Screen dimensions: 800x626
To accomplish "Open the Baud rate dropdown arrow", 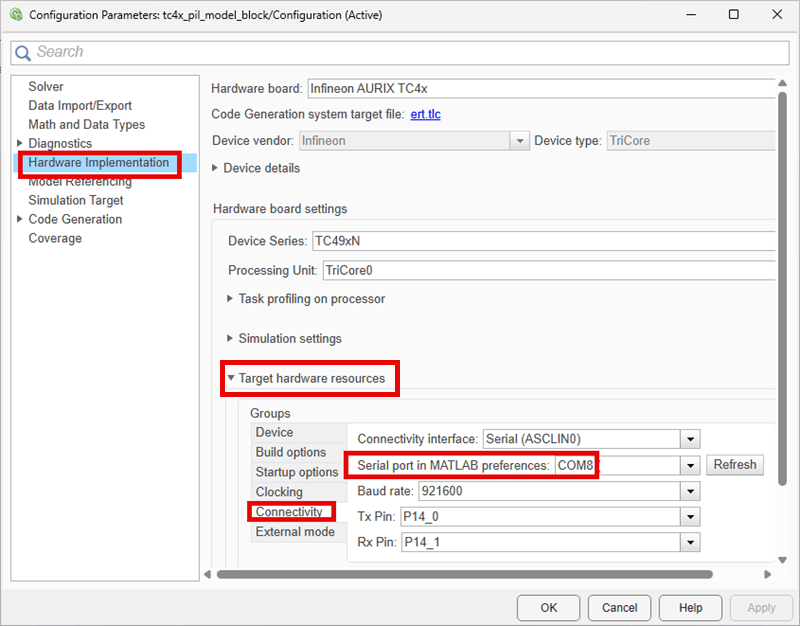I will (x=690, y=491).
